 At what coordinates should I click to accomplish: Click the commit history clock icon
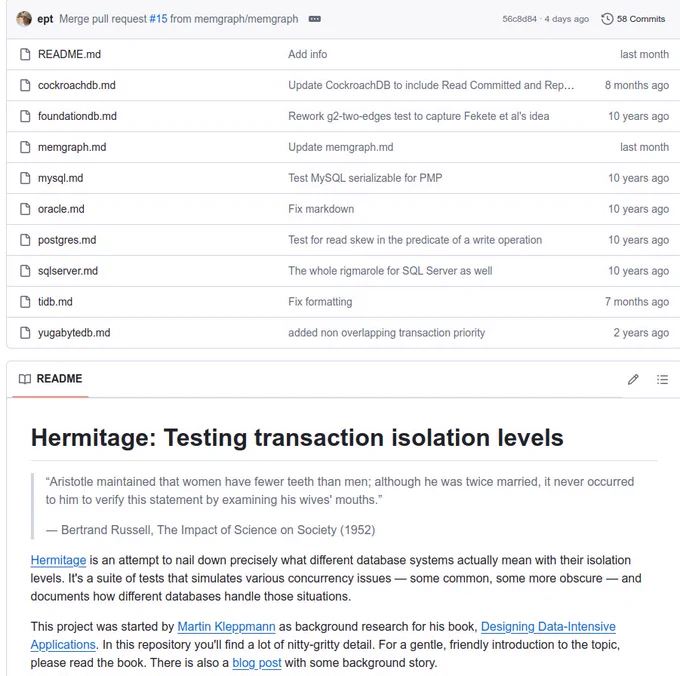tap(607, 19)
